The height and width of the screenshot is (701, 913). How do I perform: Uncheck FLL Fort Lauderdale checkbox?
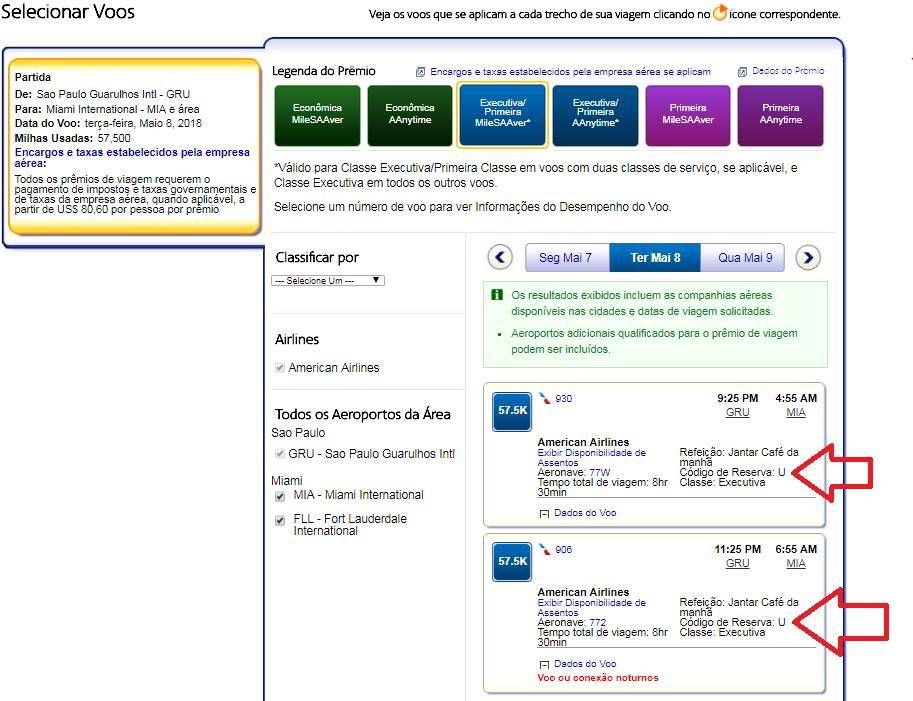point(280,520)
